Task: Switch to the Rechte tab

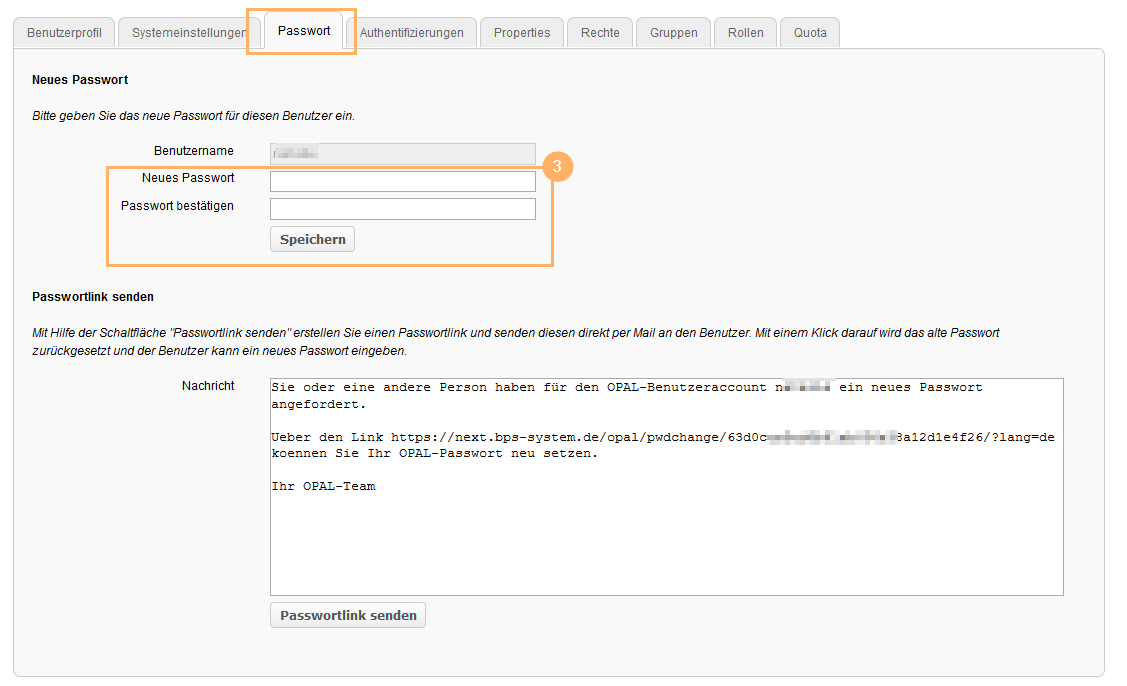Action: point(600,32)
